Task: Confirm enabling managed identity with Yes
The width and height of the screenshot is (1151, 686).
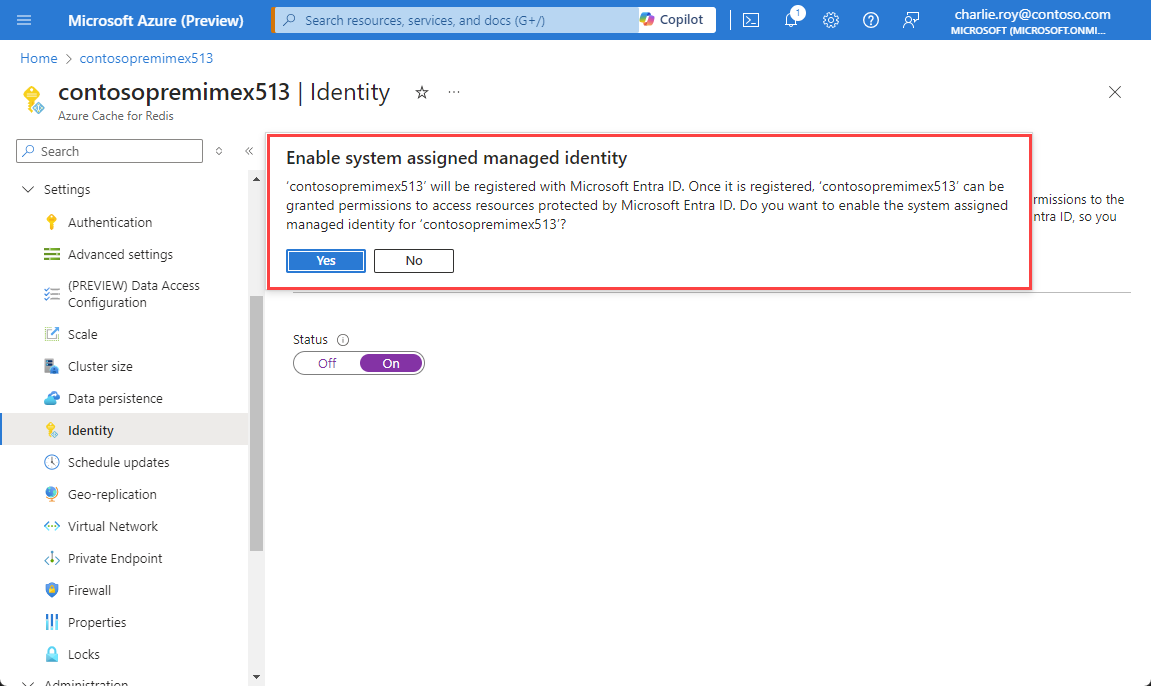Action: click(326, 260)
